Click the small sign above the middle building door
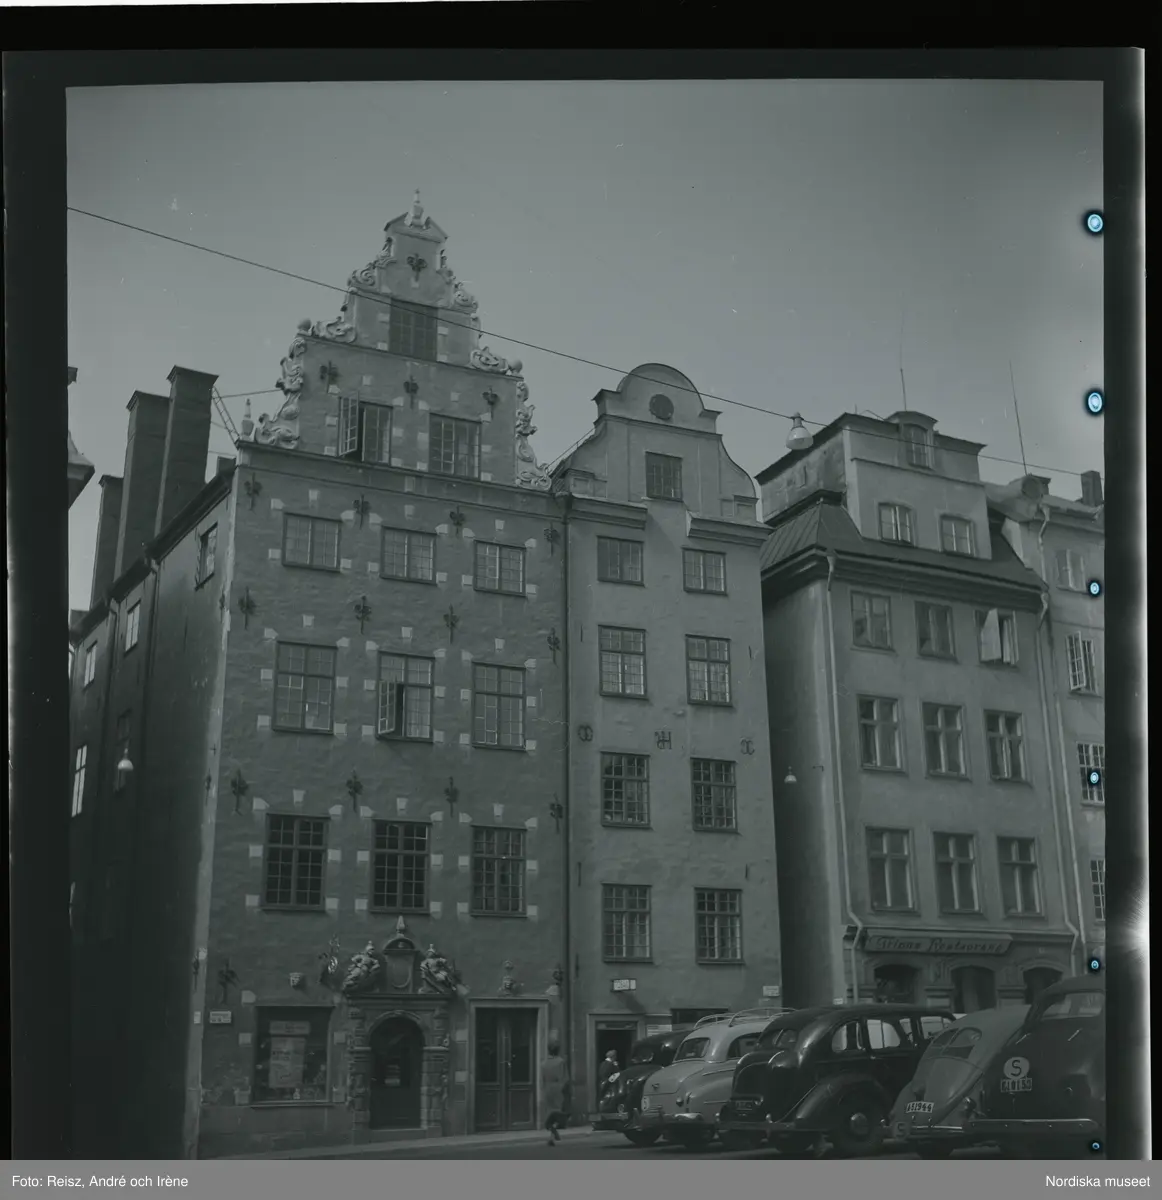The height and width of the screenshot is (1200, 1162). coord(624,986)
